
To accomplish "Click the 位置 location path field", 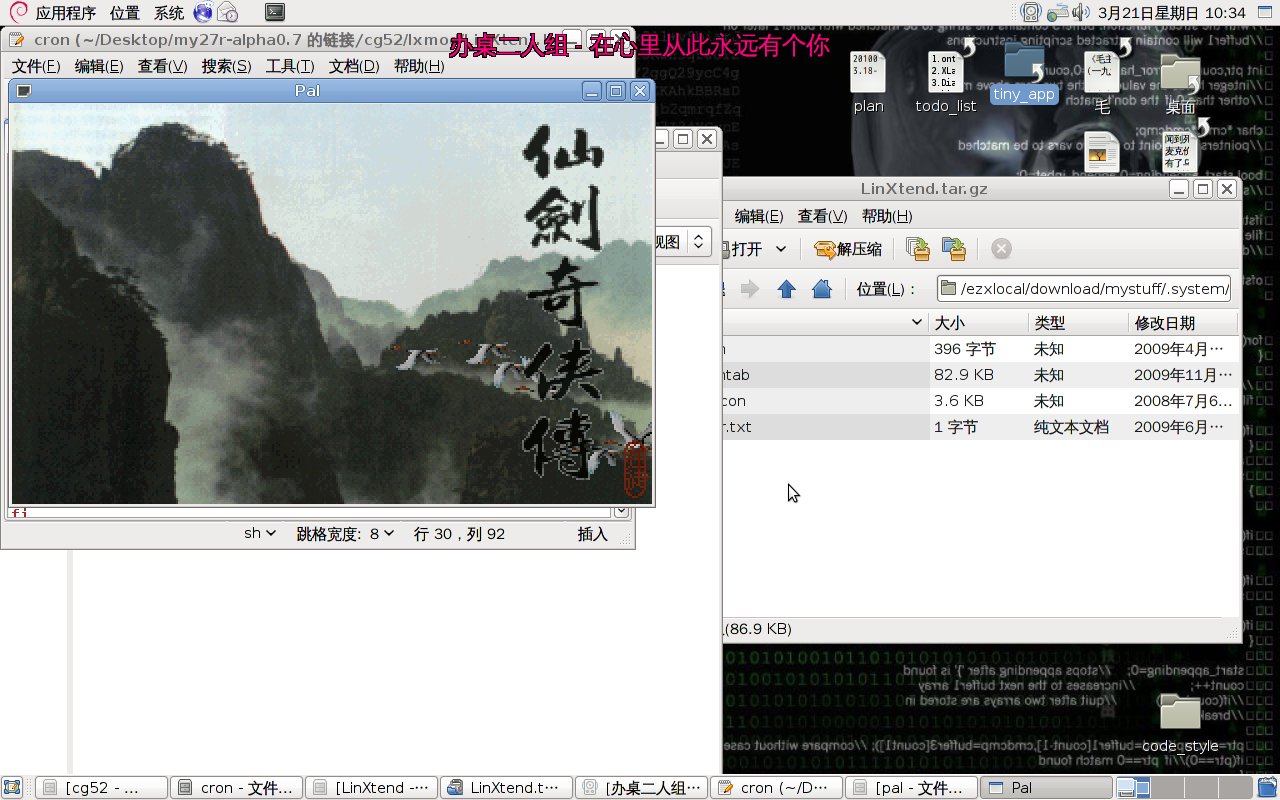I will pos(1084,289).
